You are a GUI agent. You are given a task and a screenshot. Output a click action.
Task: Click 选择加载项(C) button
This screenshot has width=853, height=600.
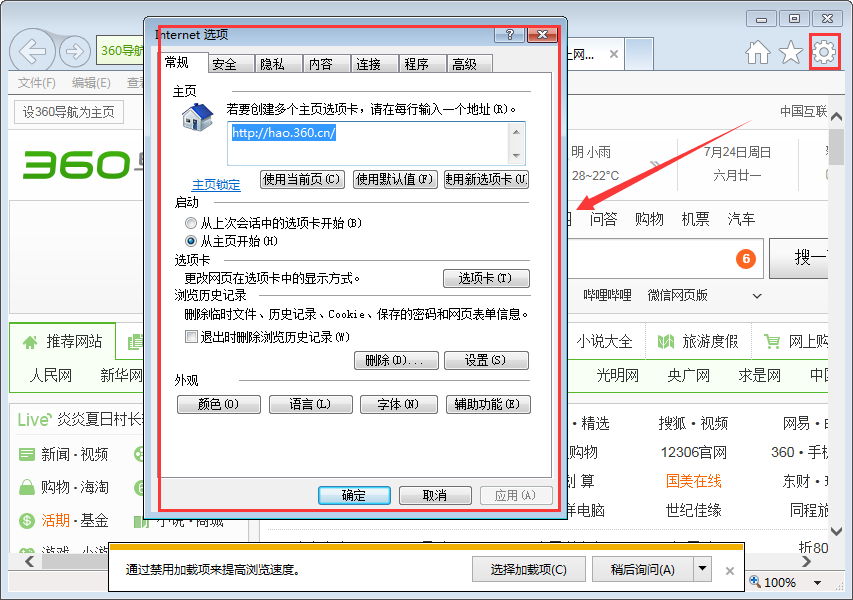(529, 570)
